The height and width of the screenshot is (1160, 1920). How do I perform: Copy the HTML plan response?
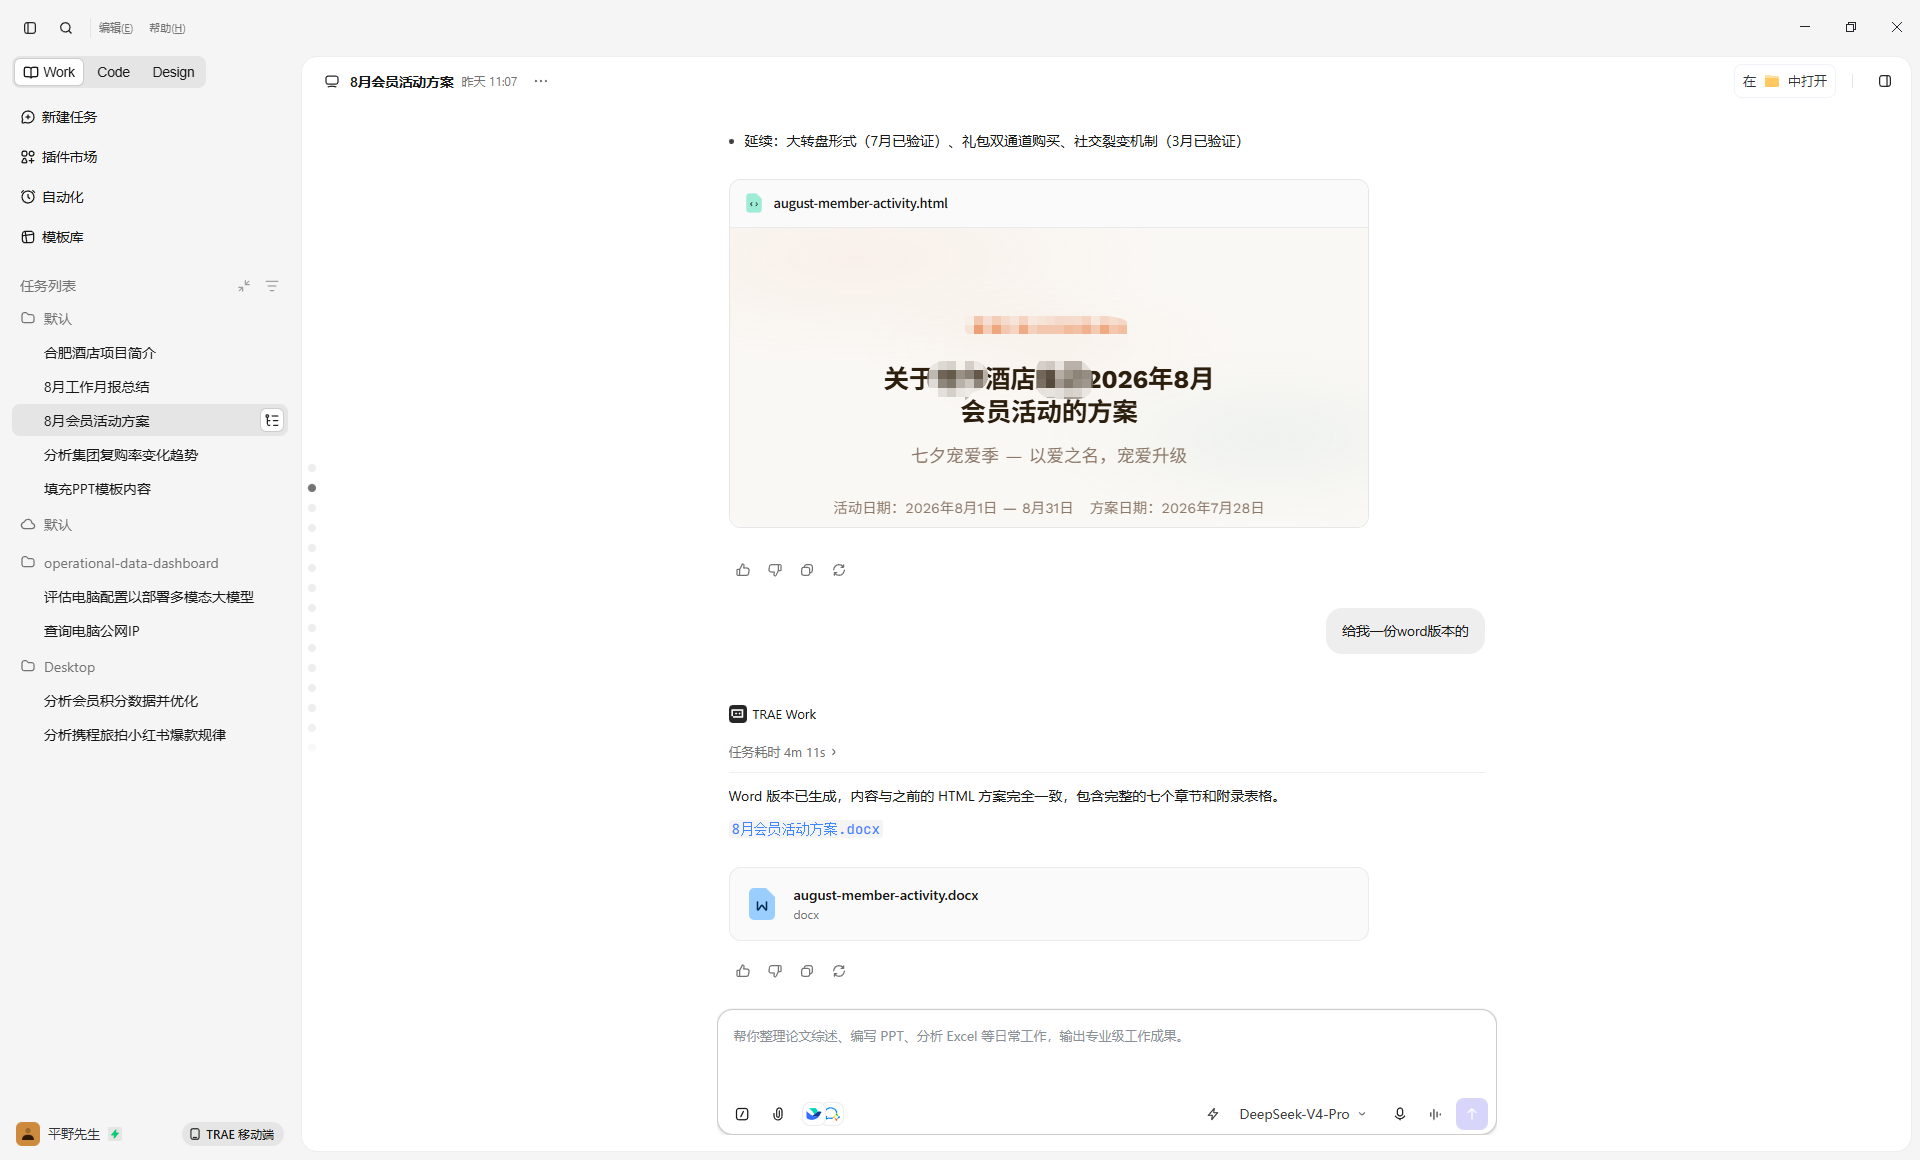point(807,570)
